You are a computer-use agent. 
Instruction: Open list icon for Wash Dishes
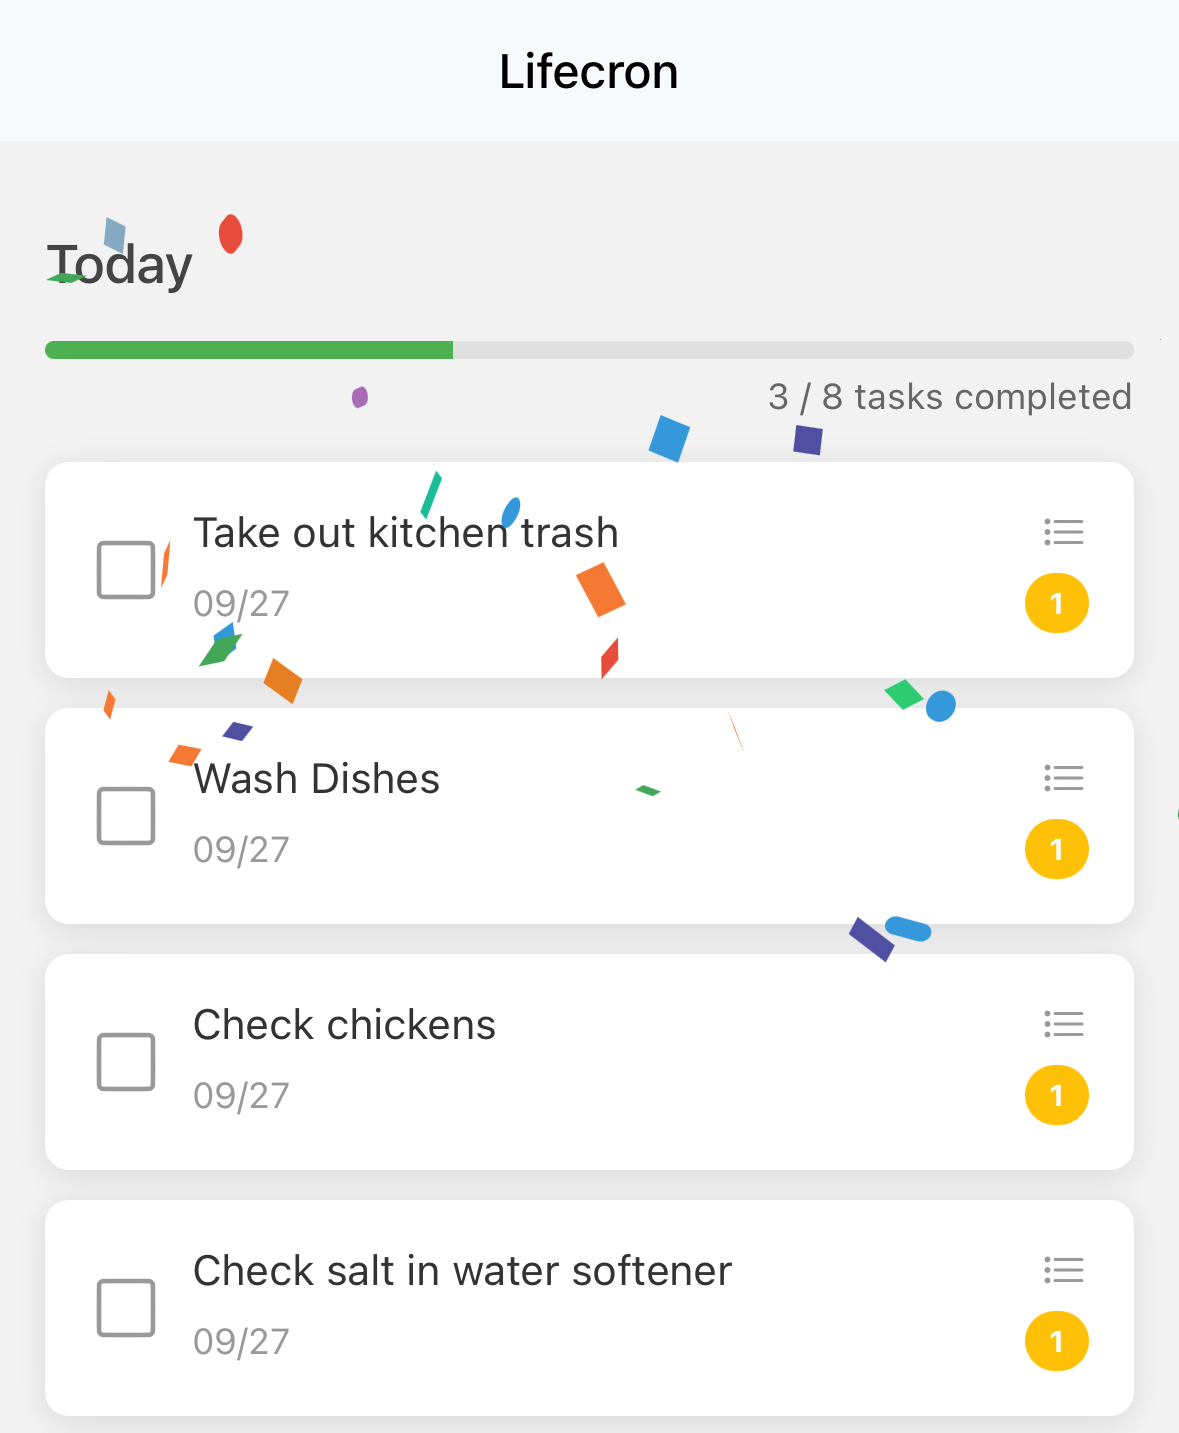pyautogui.click(x=1063, y=778)
